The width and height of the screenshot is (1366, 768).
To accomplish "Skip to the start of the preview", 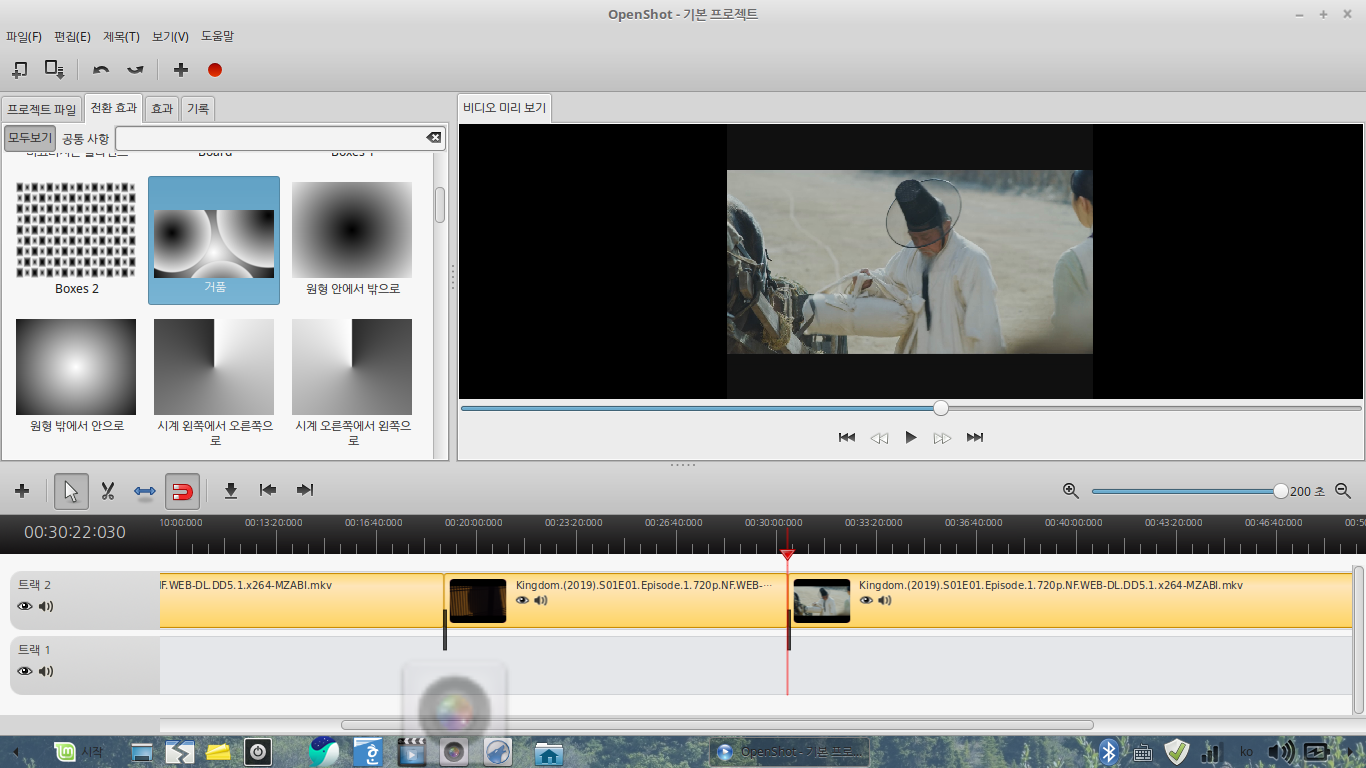I will point(847,437).
